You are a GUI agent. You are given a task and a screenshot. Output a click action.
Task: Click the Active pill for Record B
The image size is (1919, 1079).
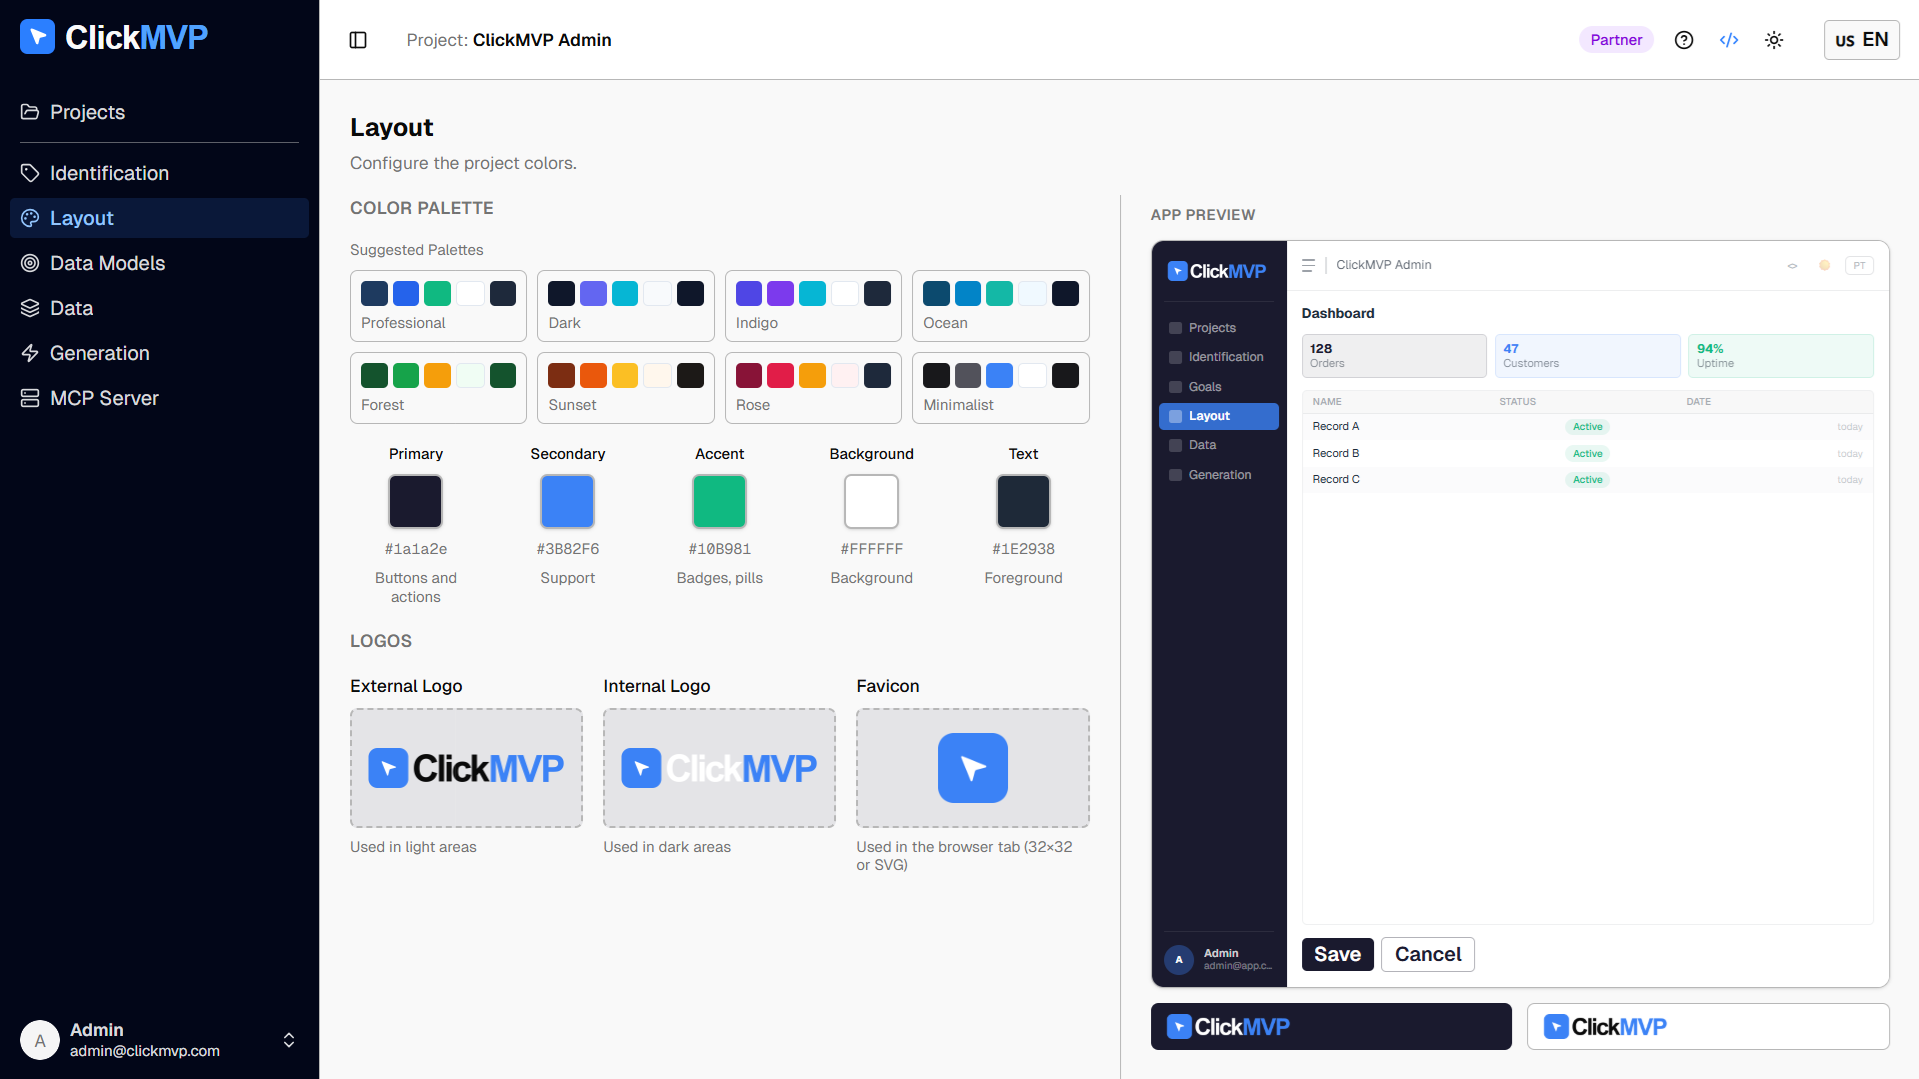[1587, 454]
